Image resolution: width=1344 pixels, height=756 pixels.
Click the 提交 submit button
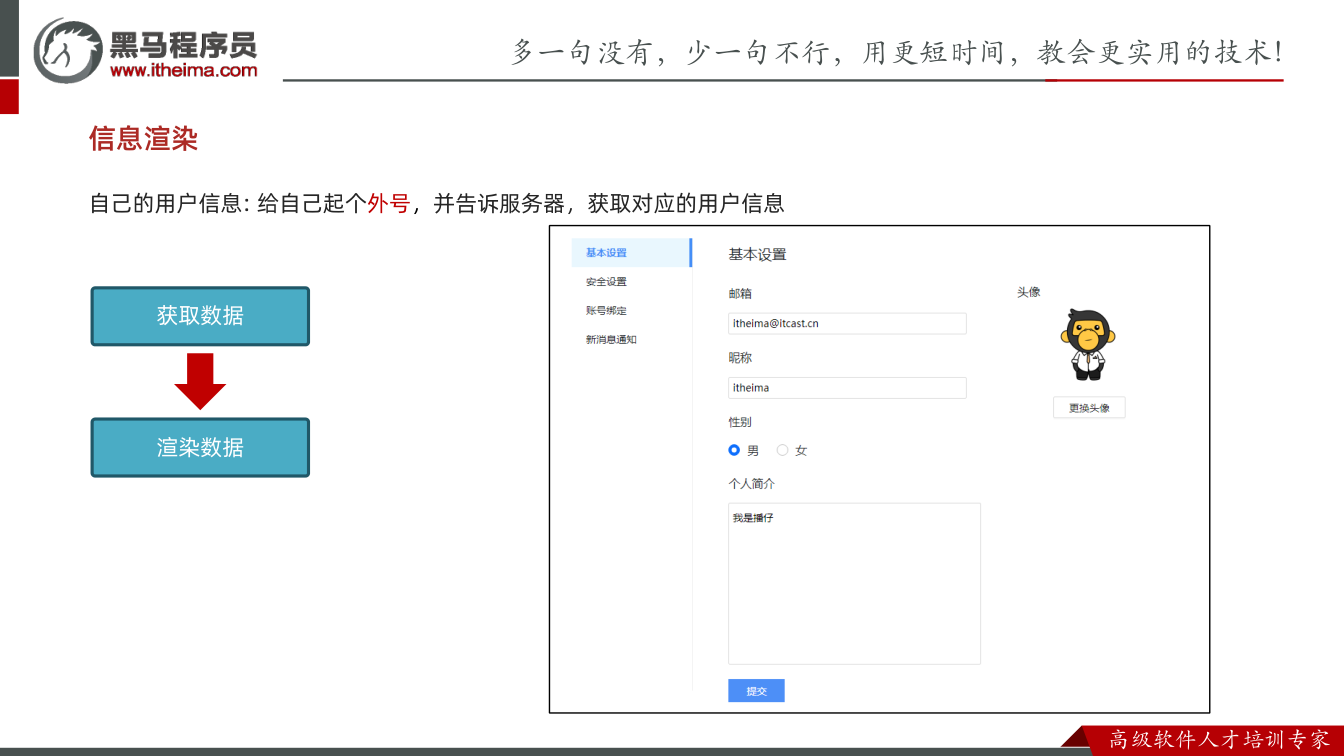coord(756,691)
